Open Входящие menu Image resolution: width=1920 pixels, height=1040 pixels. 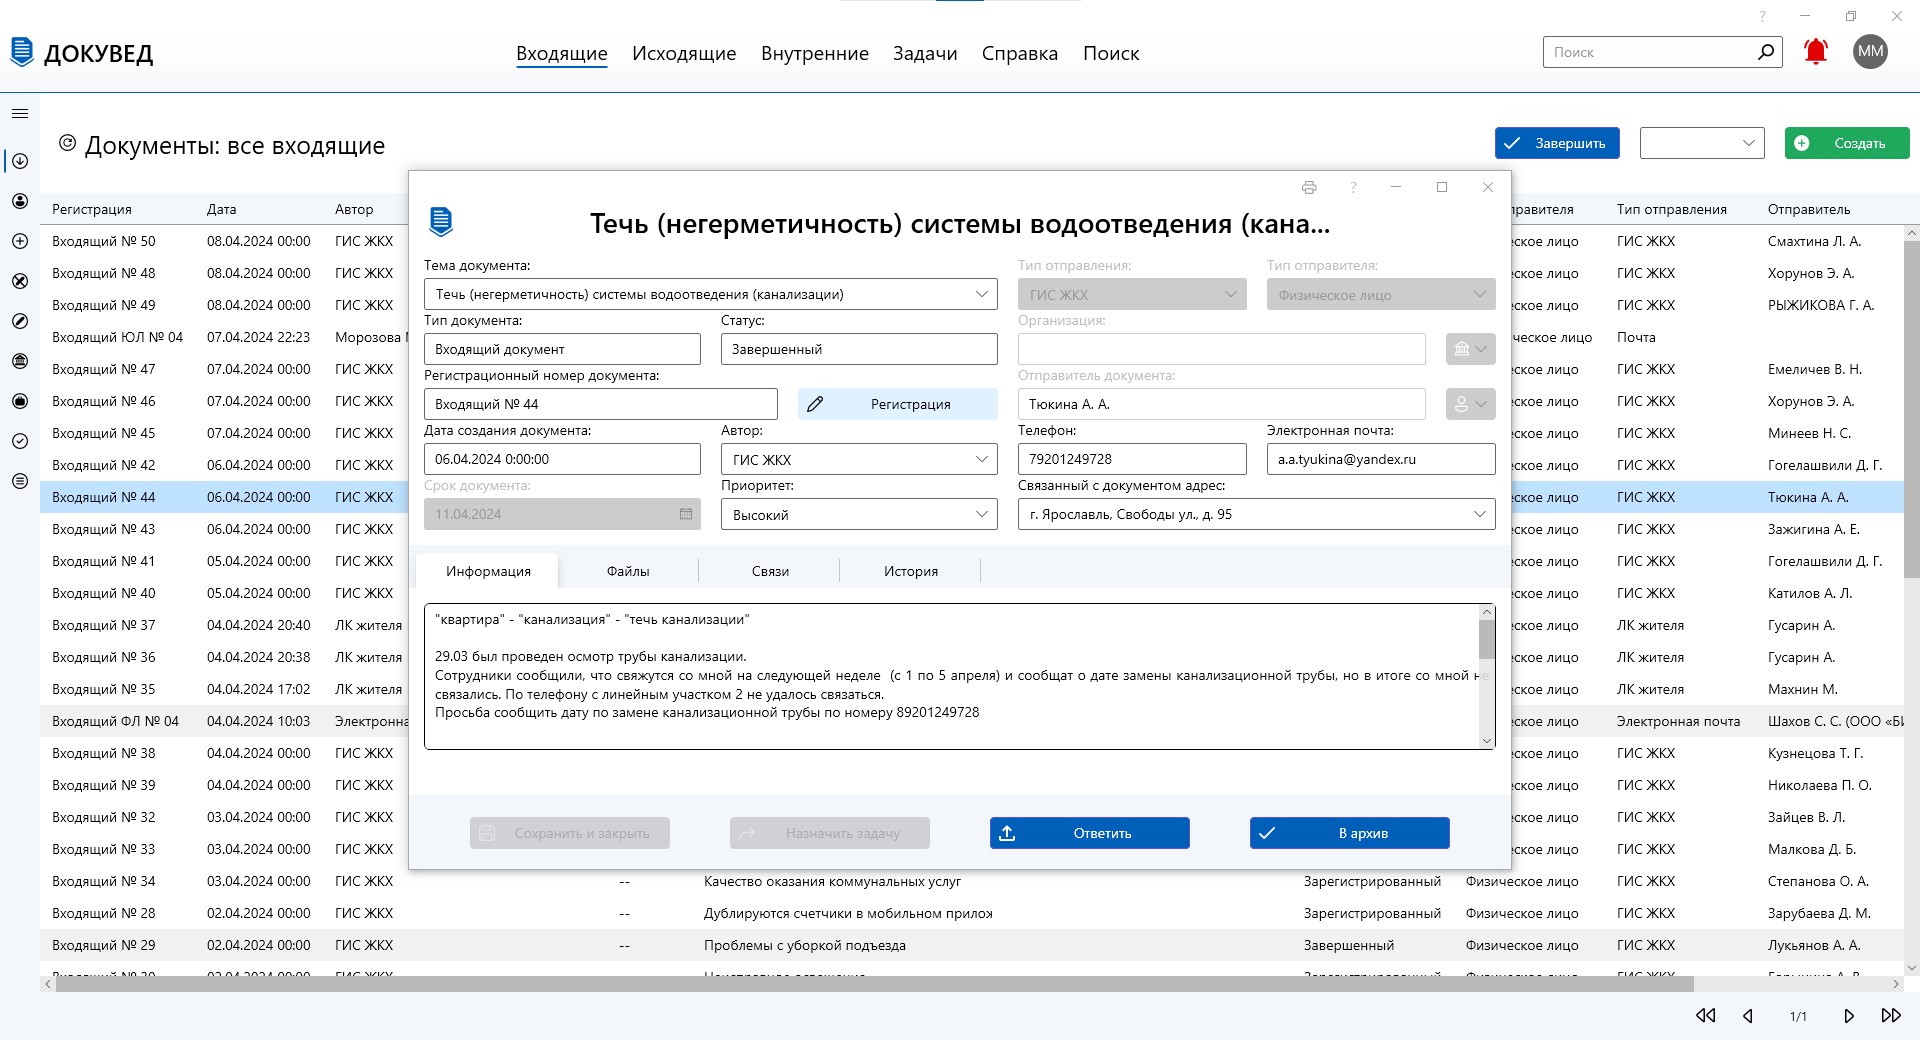562,53
